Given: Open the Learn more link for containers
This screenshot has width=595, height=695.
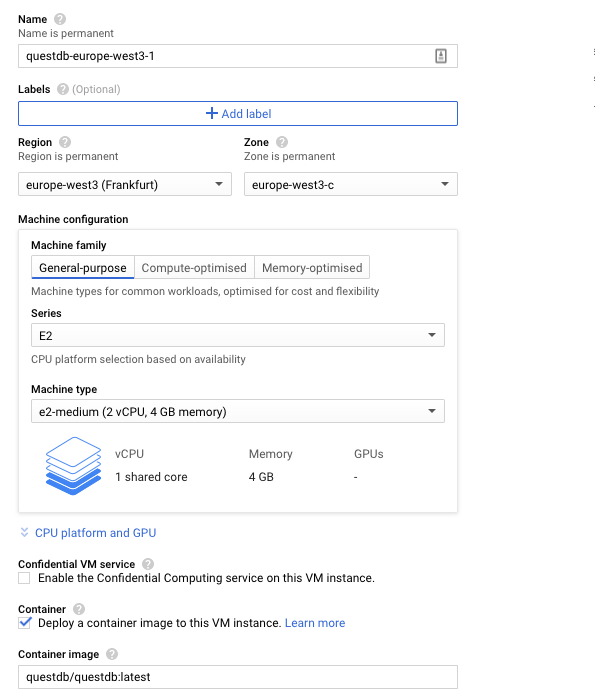Looking at the screenshot, I should pos(315,623).
